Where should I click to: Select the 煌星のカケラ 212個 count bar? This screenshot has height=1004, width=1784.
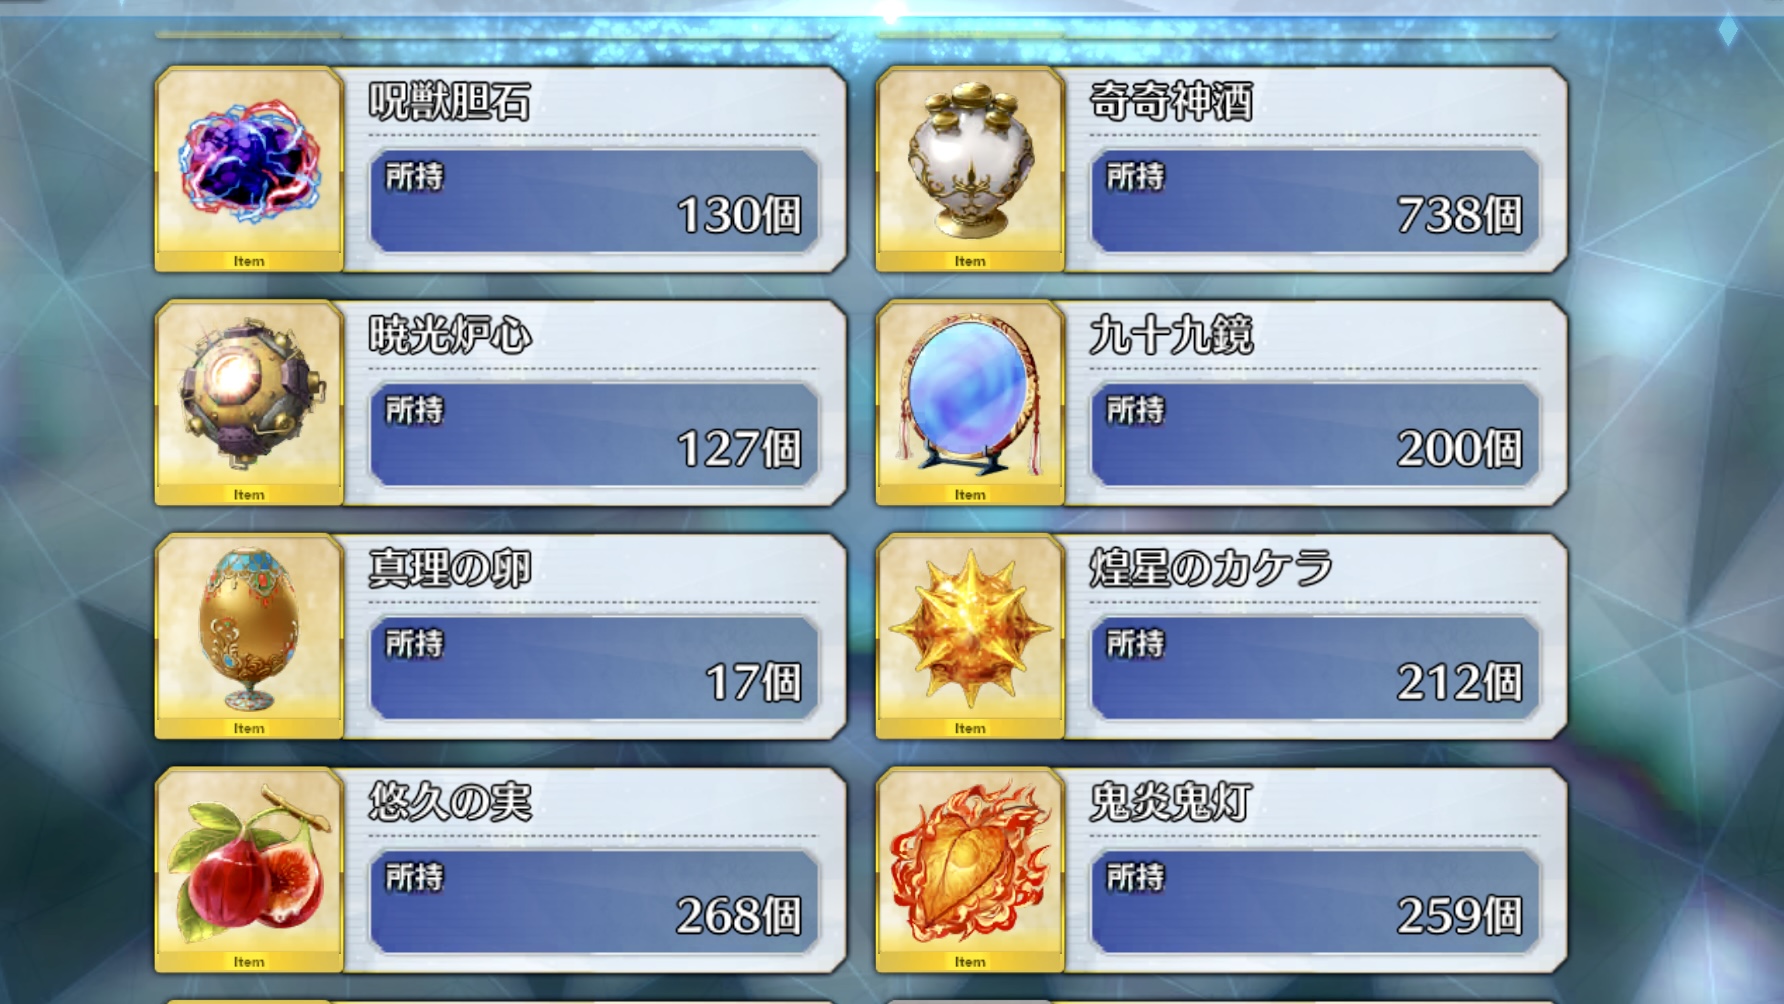[x=1315, y=668]
